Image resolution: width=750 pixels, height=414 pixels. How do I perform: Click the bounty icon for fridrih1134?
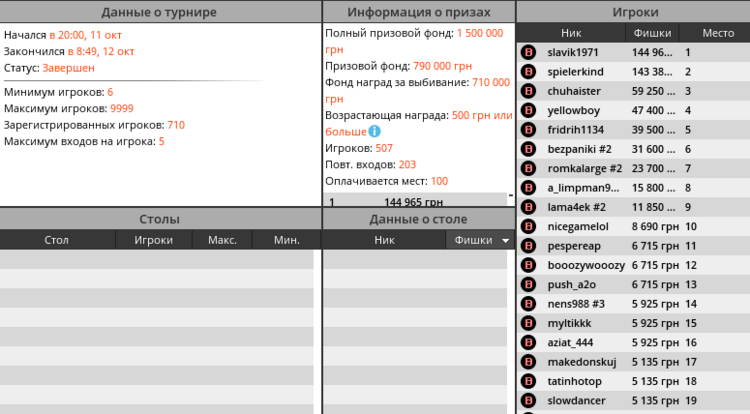529,130
